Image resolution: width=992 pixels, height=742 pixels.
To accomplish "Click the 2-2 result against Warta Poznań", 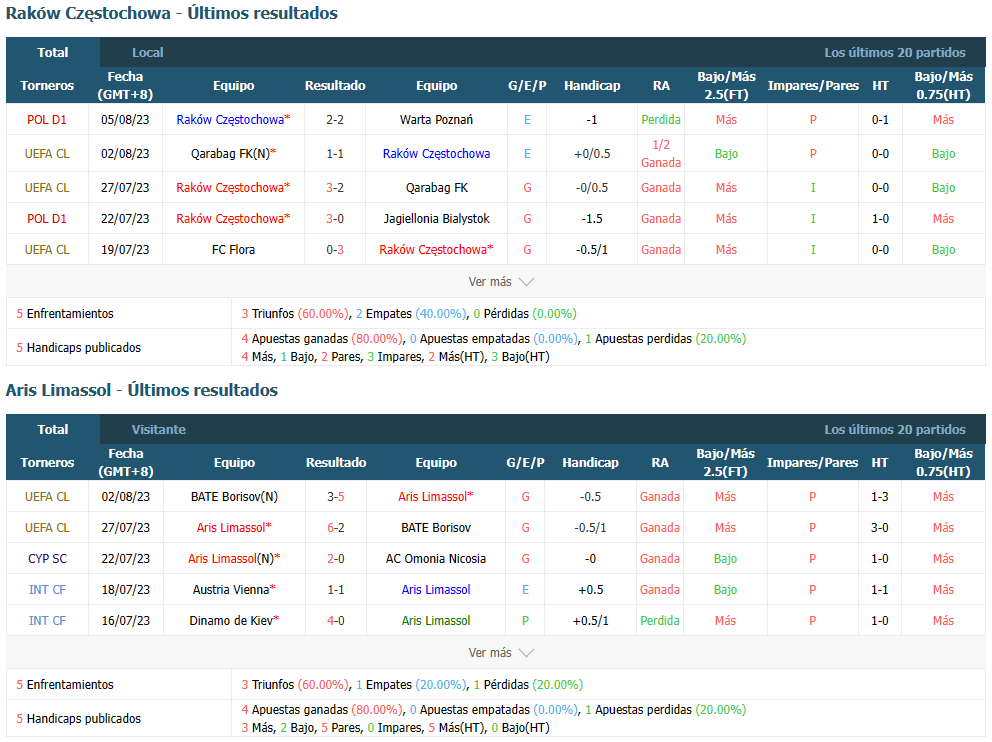I will point(335,120).
